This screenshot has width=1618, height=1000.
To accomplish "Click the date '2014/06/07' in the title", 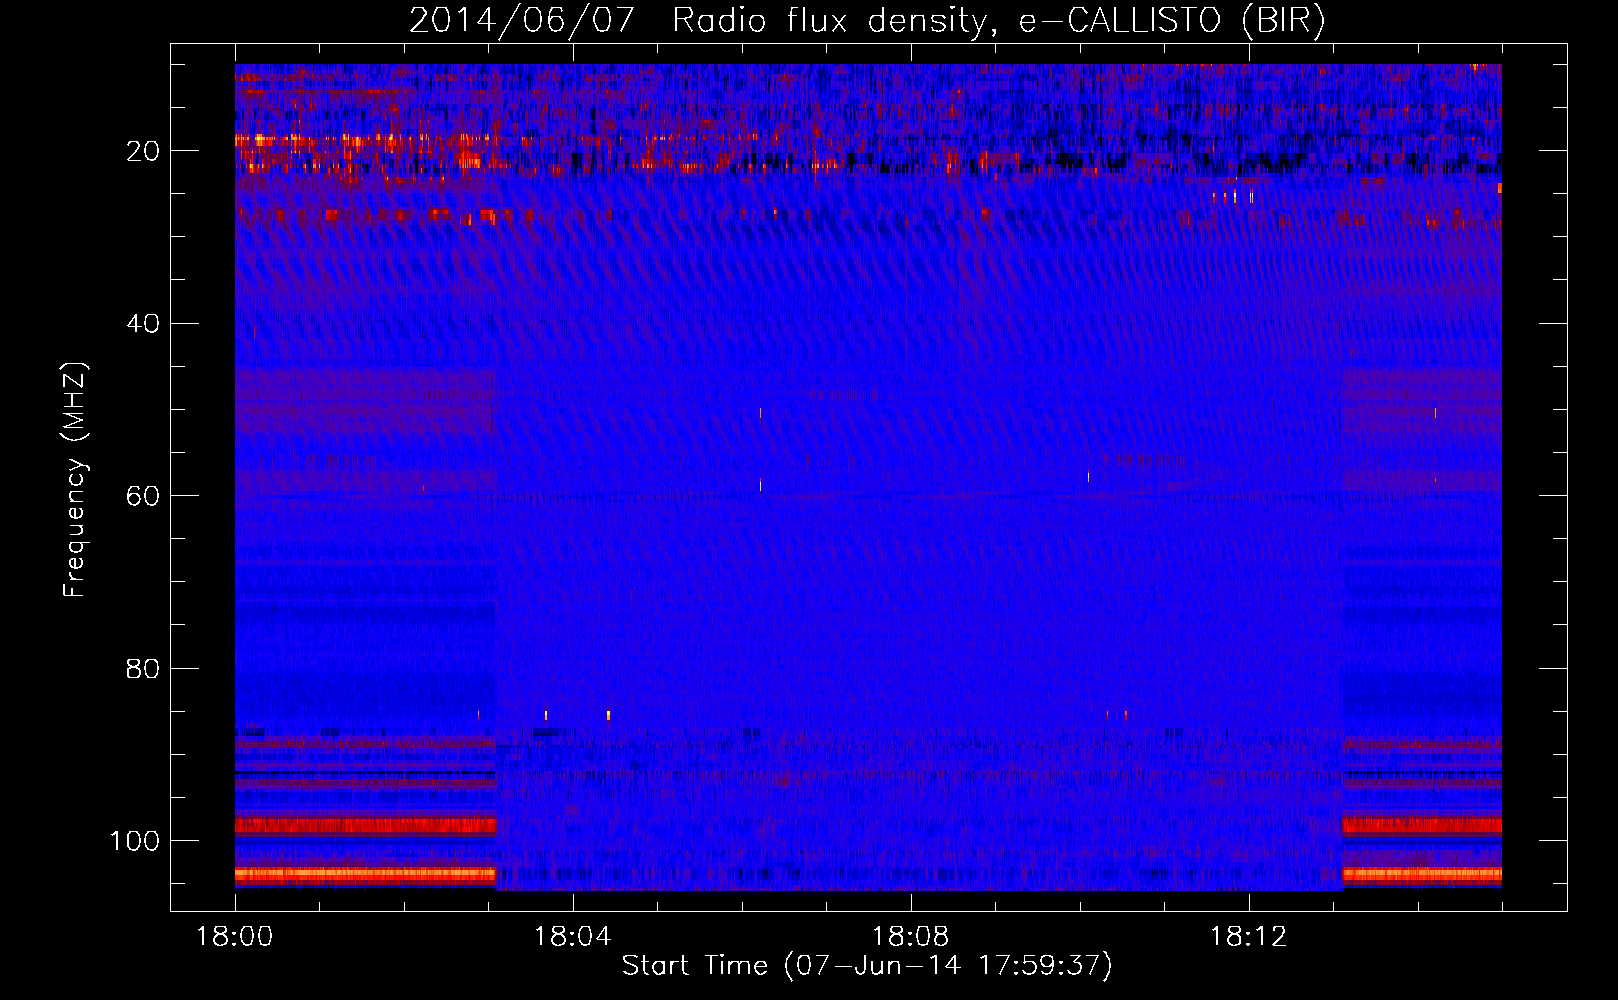I will click(x=522, y=21).
